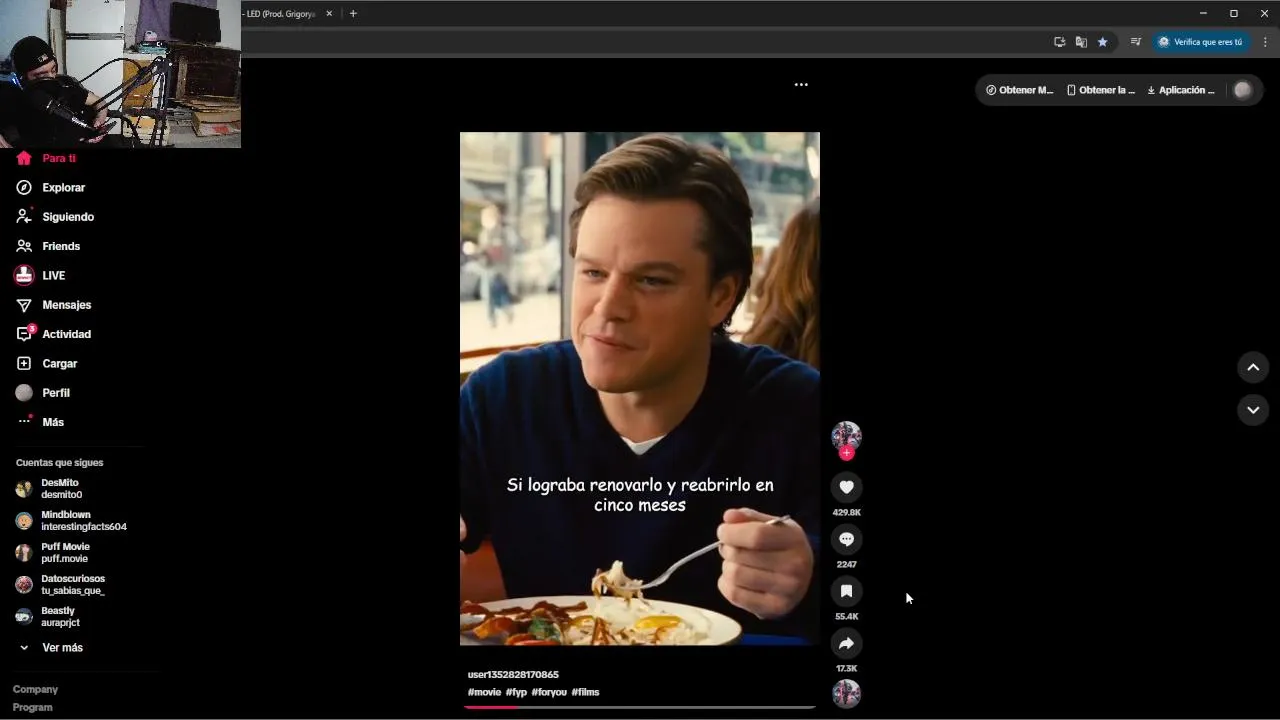Expand Ver más followed accounts
1280x720 pixels.
(x=51, y=648)
